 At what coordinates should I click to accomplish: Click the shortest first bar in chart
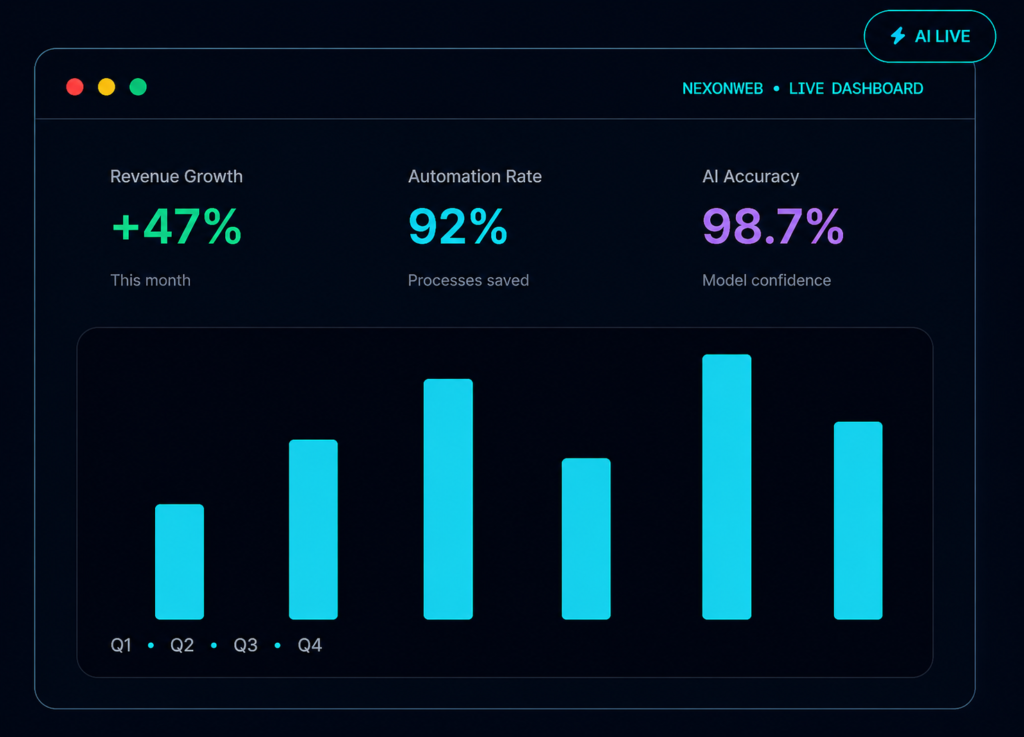pyautogui.click(x=180, y=561)
